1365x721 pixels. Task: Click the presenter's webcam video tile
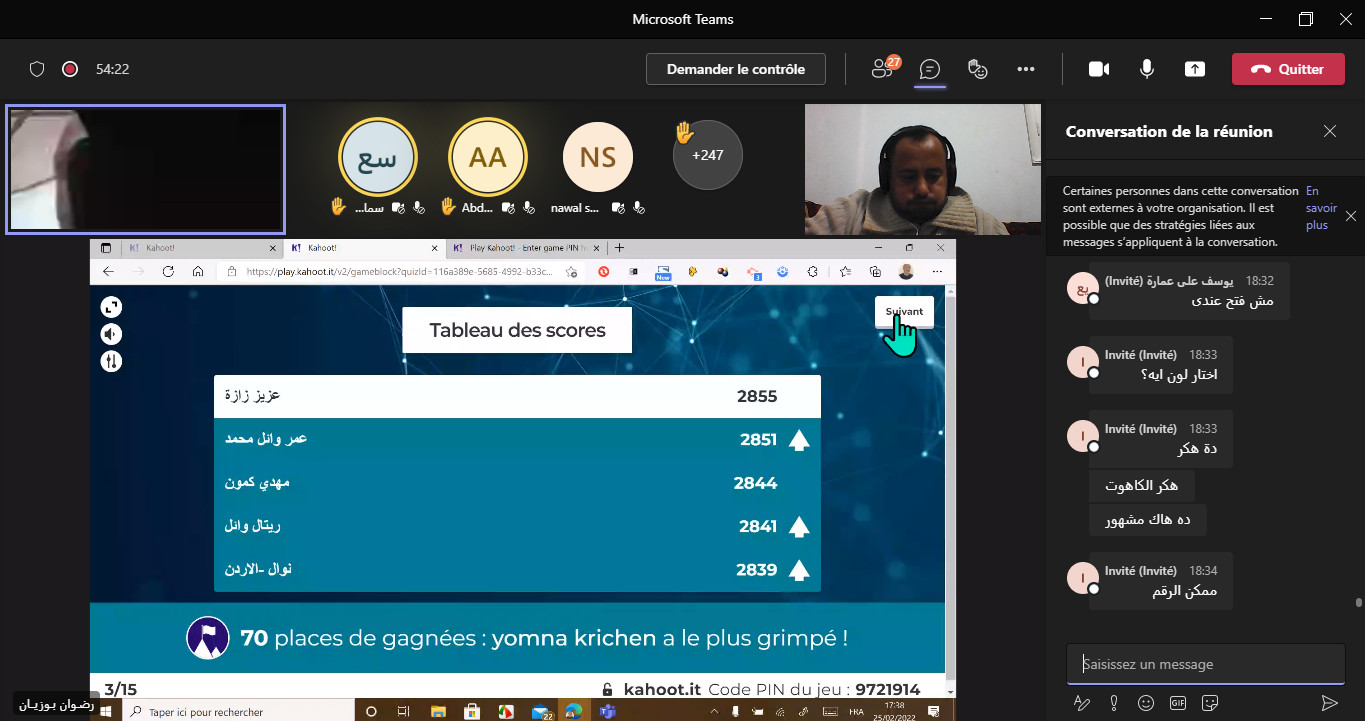[922, 169]
